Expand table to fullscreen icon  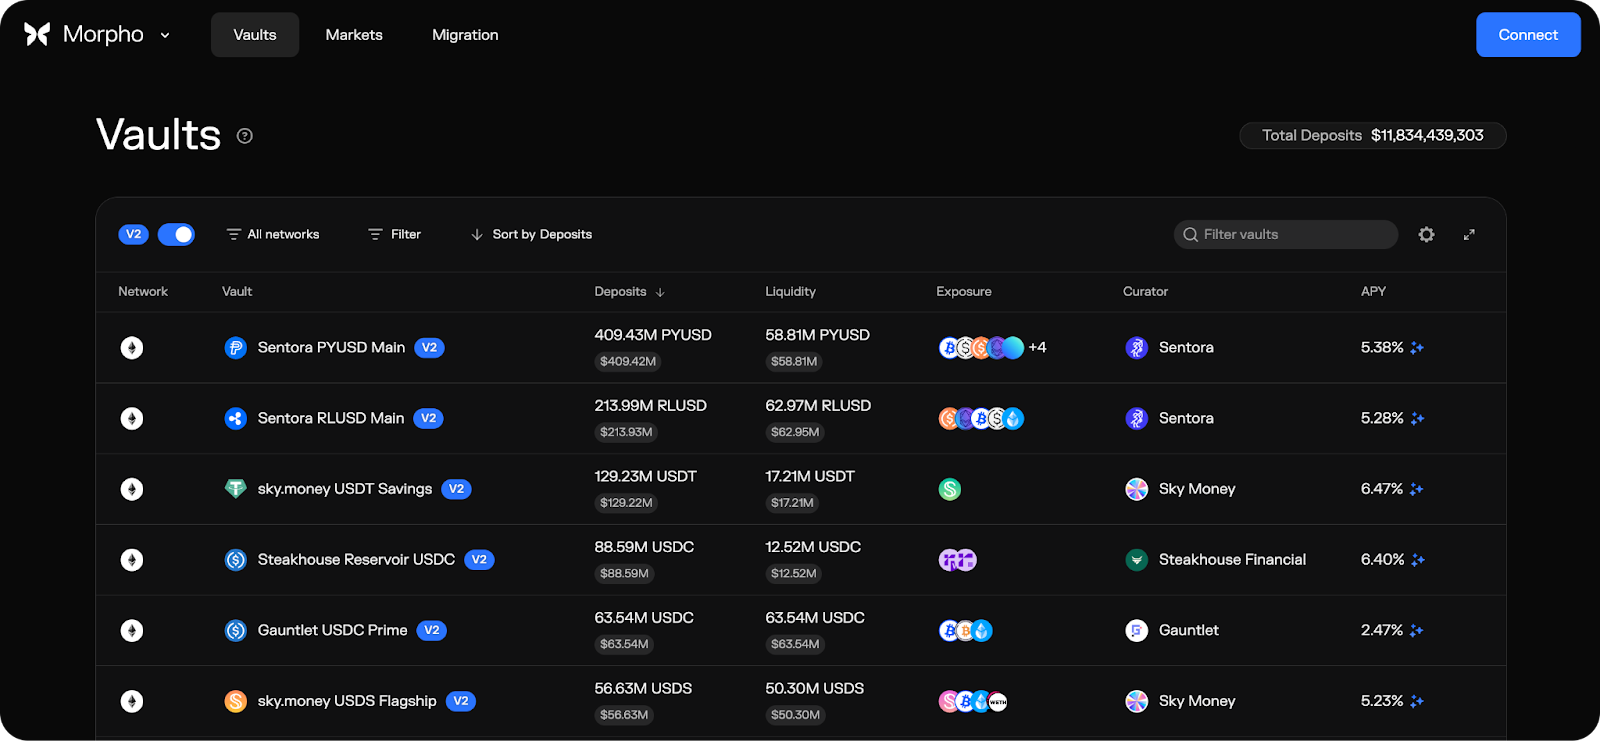pyautogui.click(x=1469, y=234)
